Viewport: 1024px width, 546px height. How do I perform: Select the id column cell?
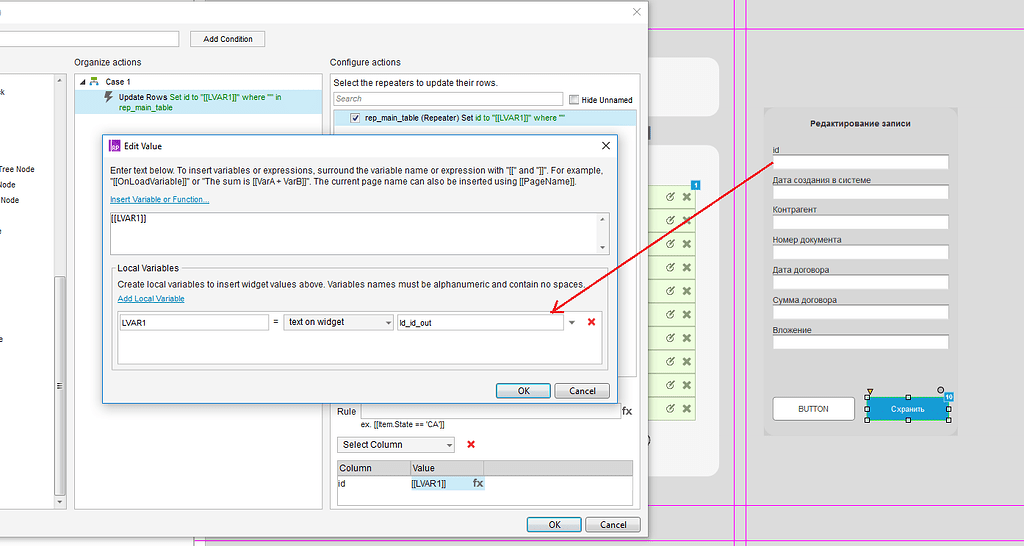[374, 483]
